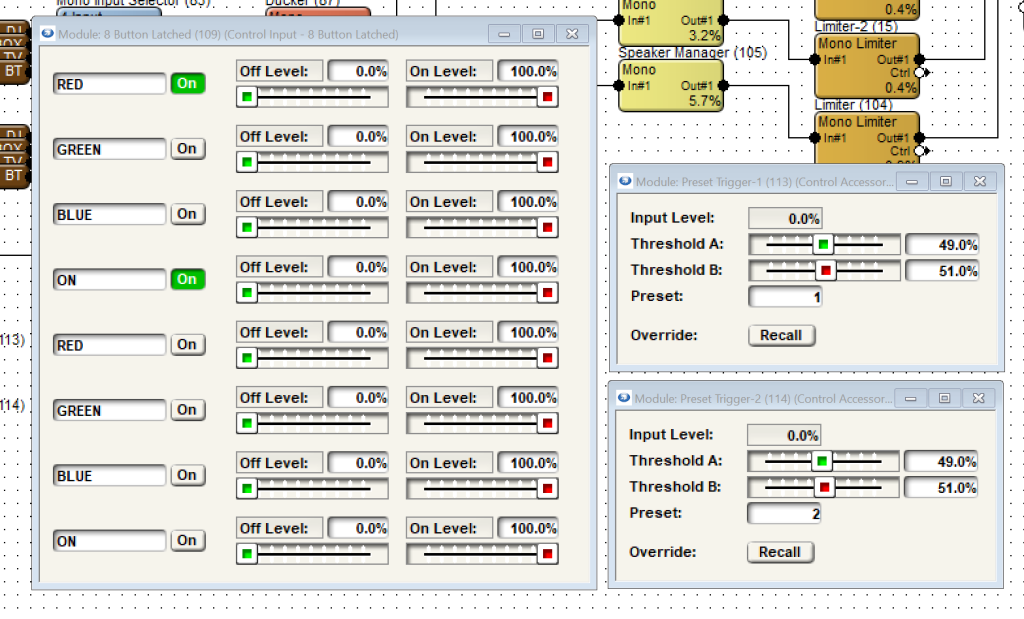Minimize the Preset Trigger-2 module window
Screen dimensions: 1024x619
(x=909, y=398)
